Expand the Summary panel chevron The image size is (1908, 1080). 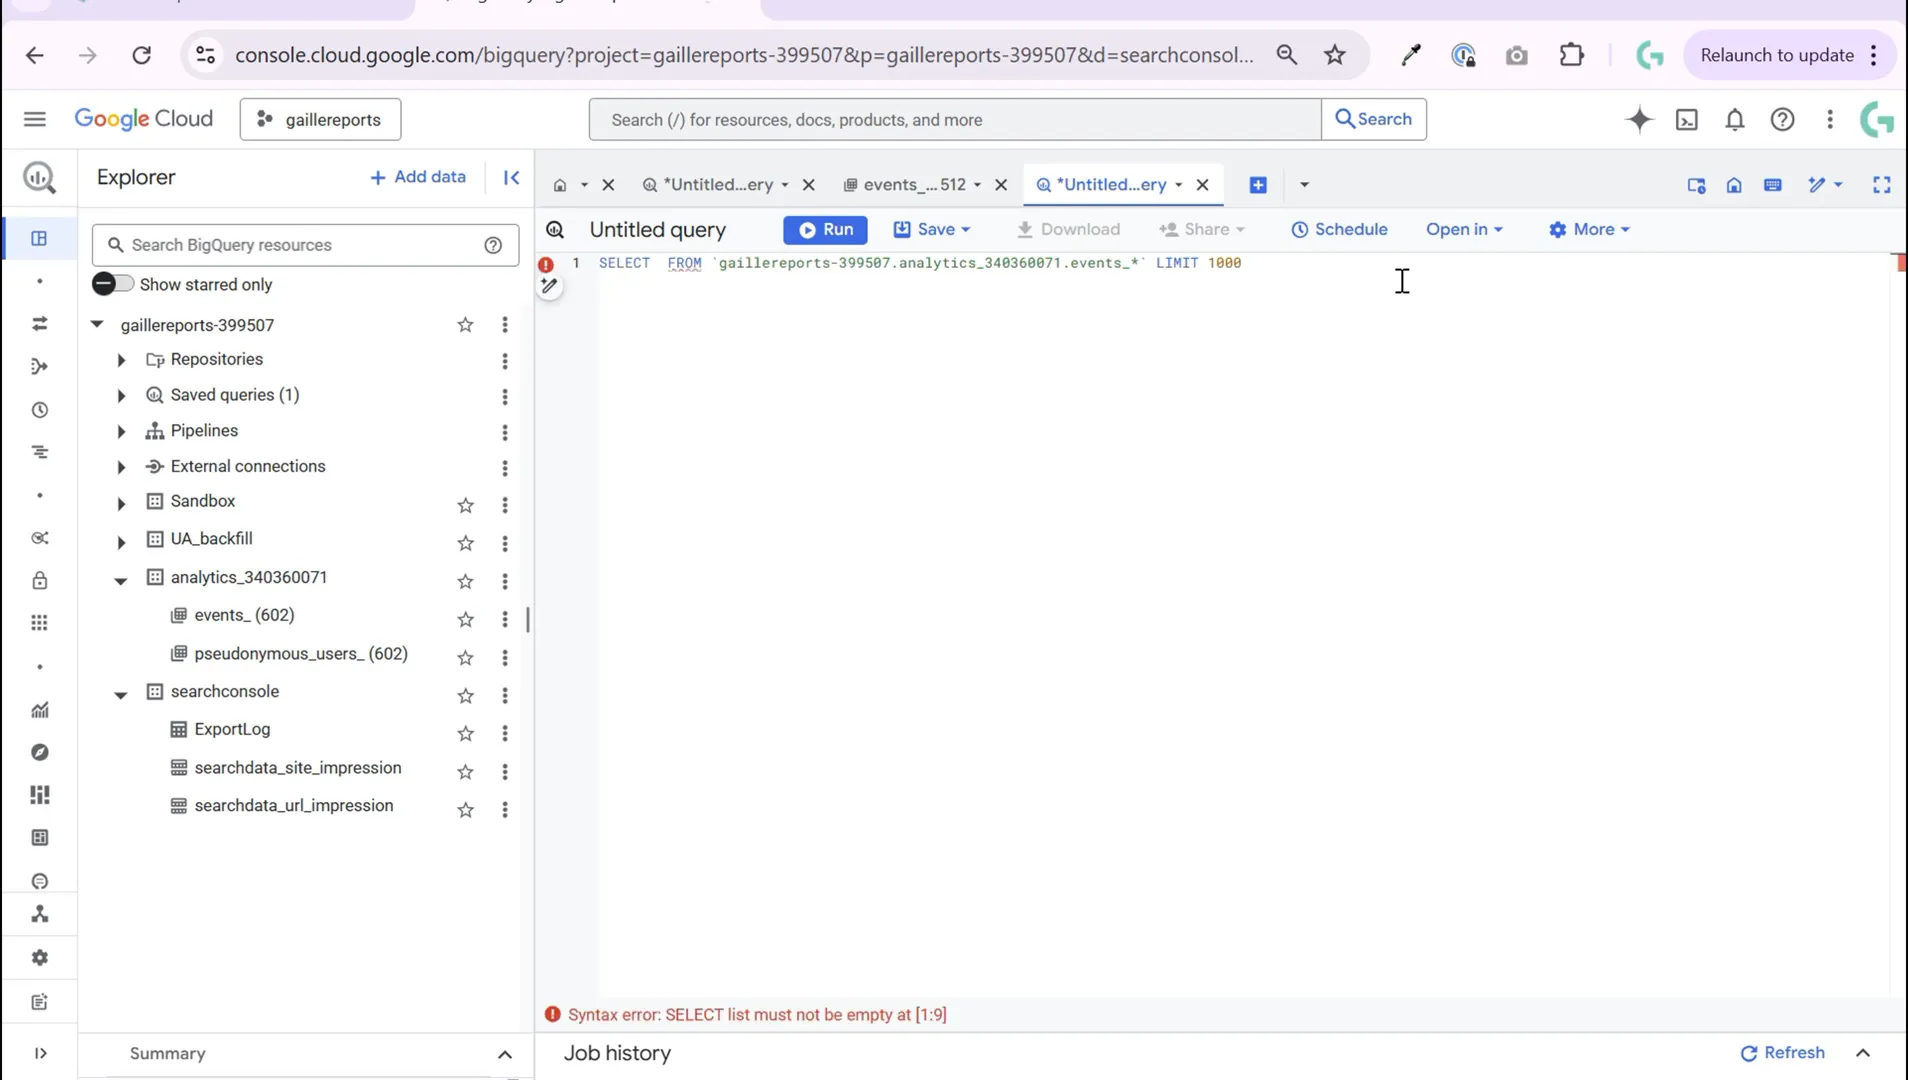tap(505, 1054)
